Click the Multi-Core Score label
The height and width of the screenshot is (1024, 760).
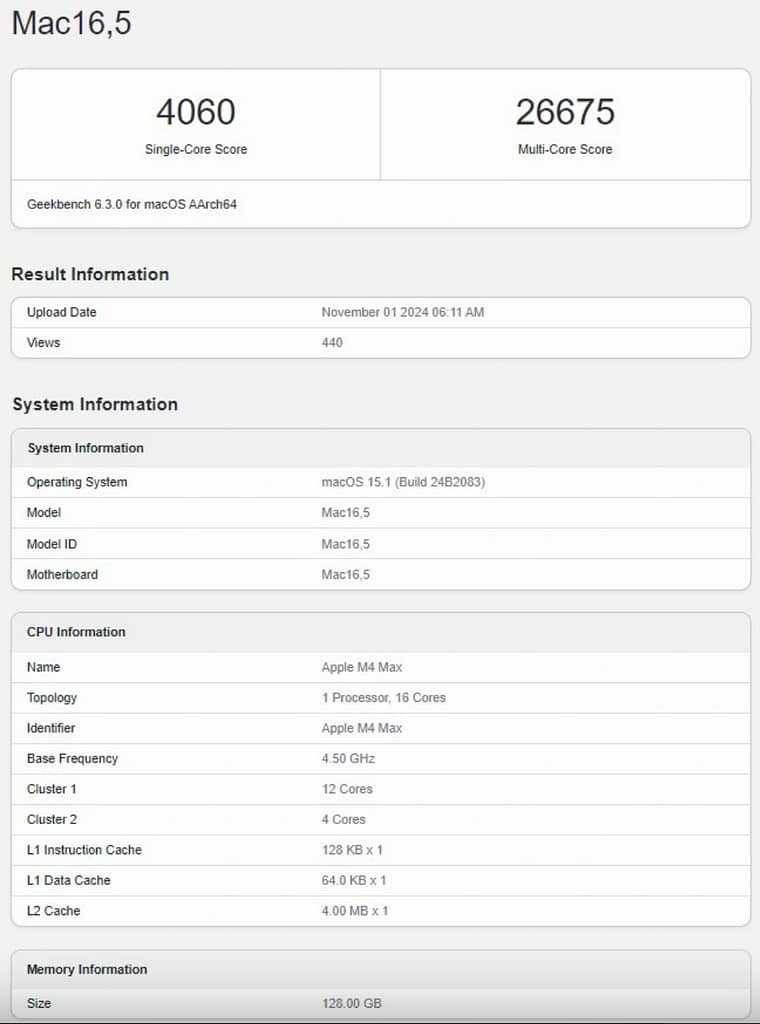(565, 149)
